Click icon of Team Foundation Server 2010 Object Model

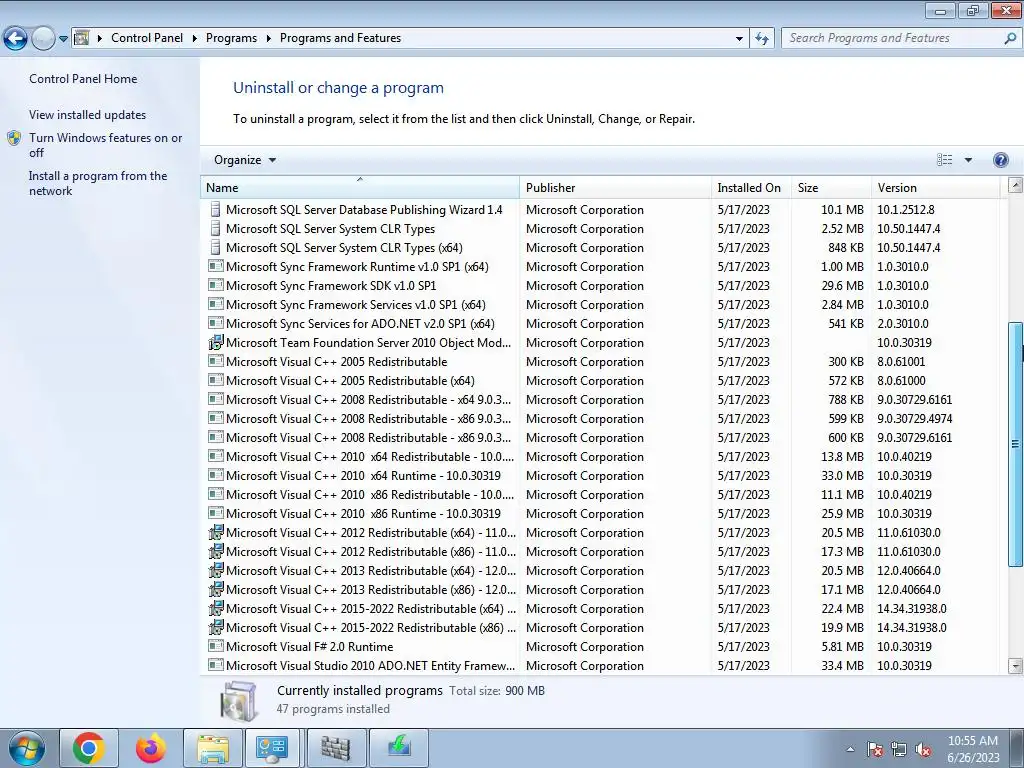pos(216,342)
